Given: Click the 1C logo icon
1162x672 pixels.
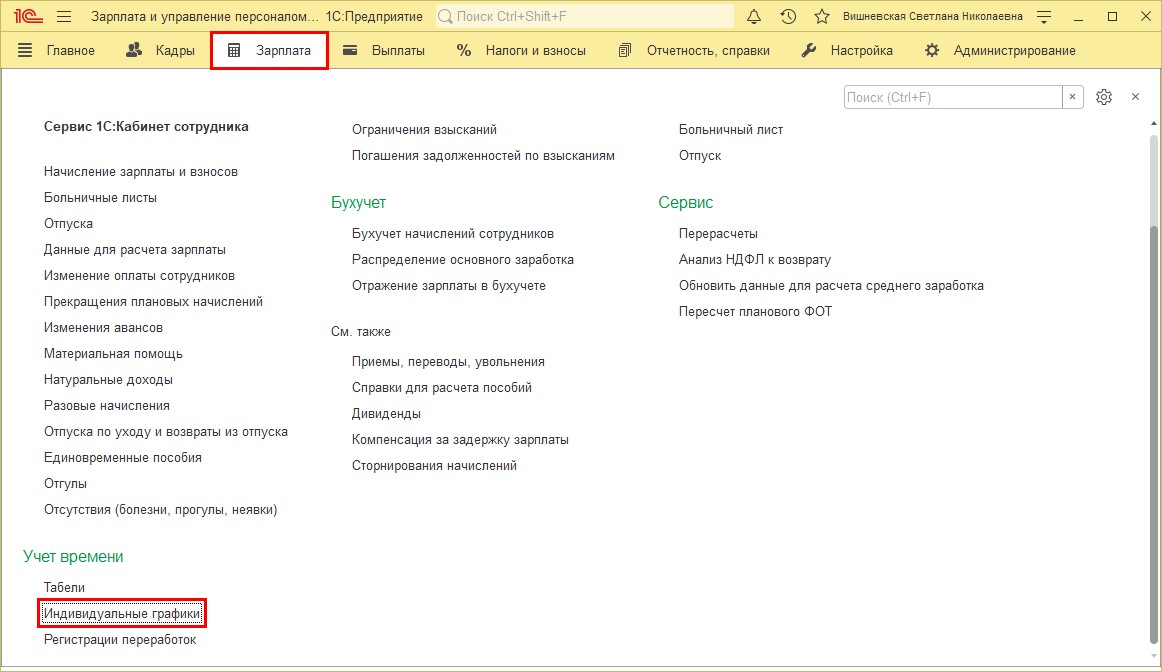Looking at the screenshot, I should pyautogui.click(x=27, y=16).
